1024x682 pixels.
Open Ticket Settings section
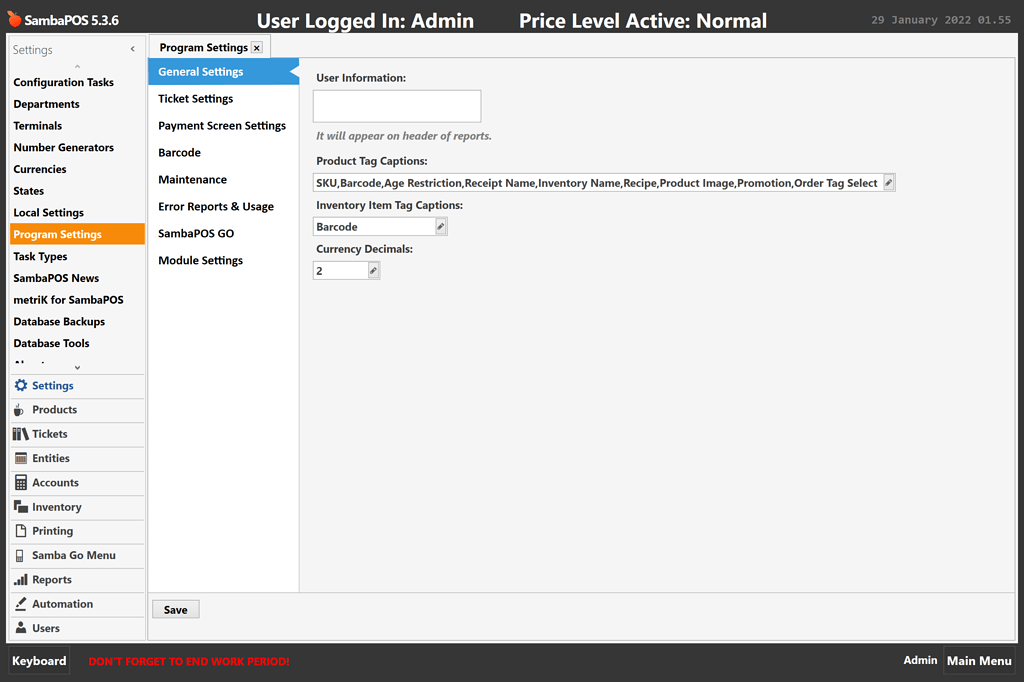(223, 99)
